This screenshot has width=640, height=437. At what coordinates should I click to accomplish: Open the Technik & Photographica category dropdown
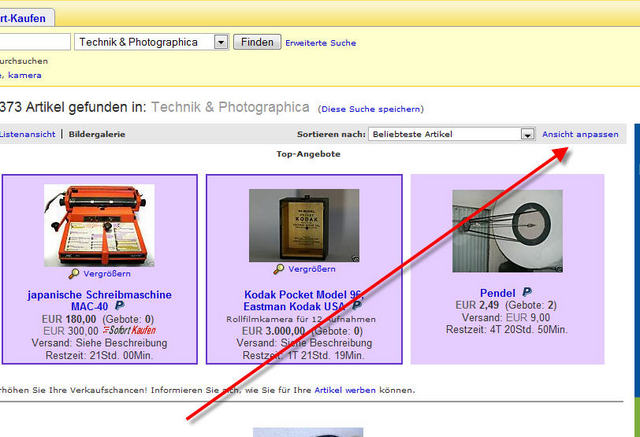point(151,42)
